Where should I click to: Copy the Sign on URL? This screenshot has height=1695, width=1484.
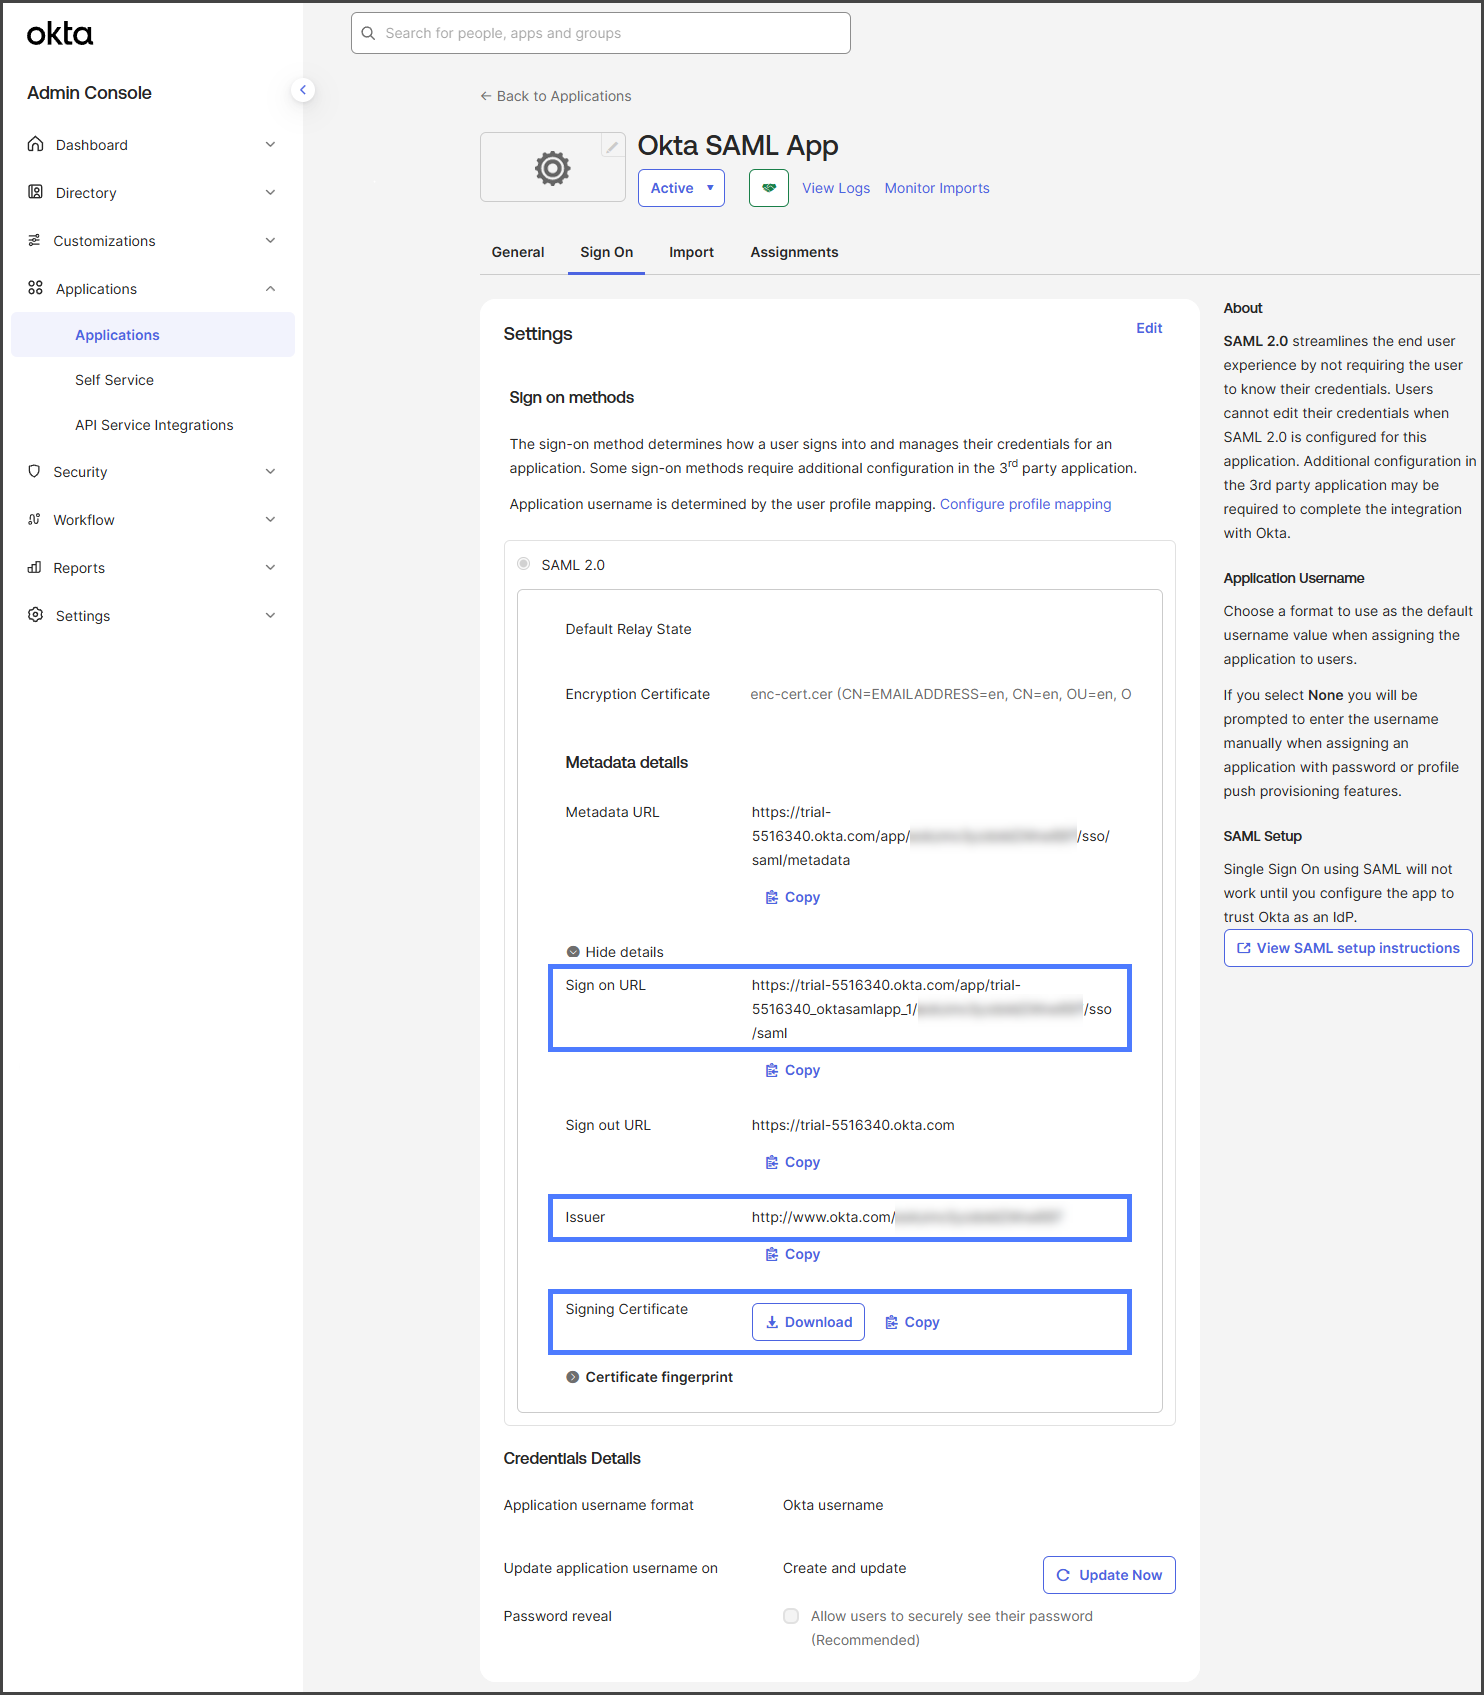[x=792, y=1070]
